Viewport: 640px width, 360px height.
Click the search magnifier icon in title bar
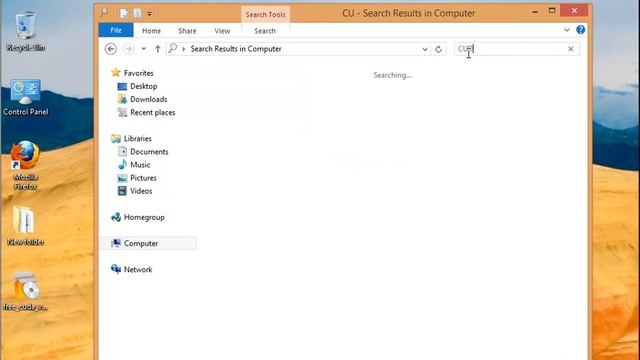pyautogui.click(x=104, y=13)
